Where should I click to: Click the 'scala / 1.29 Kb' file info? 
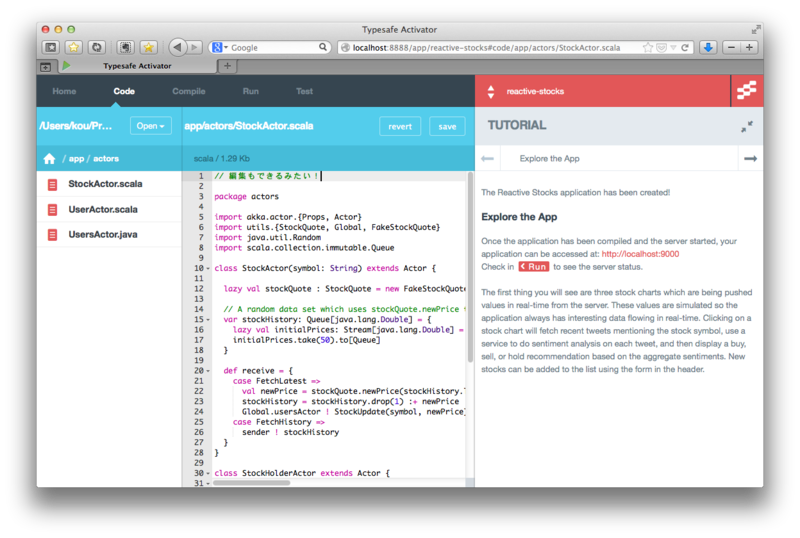point(221,159)
